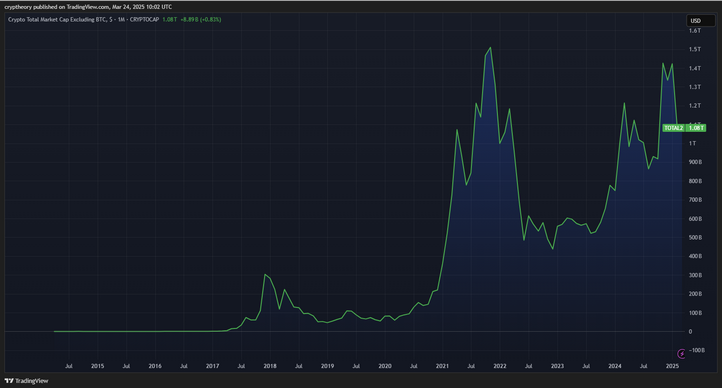Screen dimensions: 722x388
Task: Click the 1.5T price axis label
Action: click(x=695, y=49)
